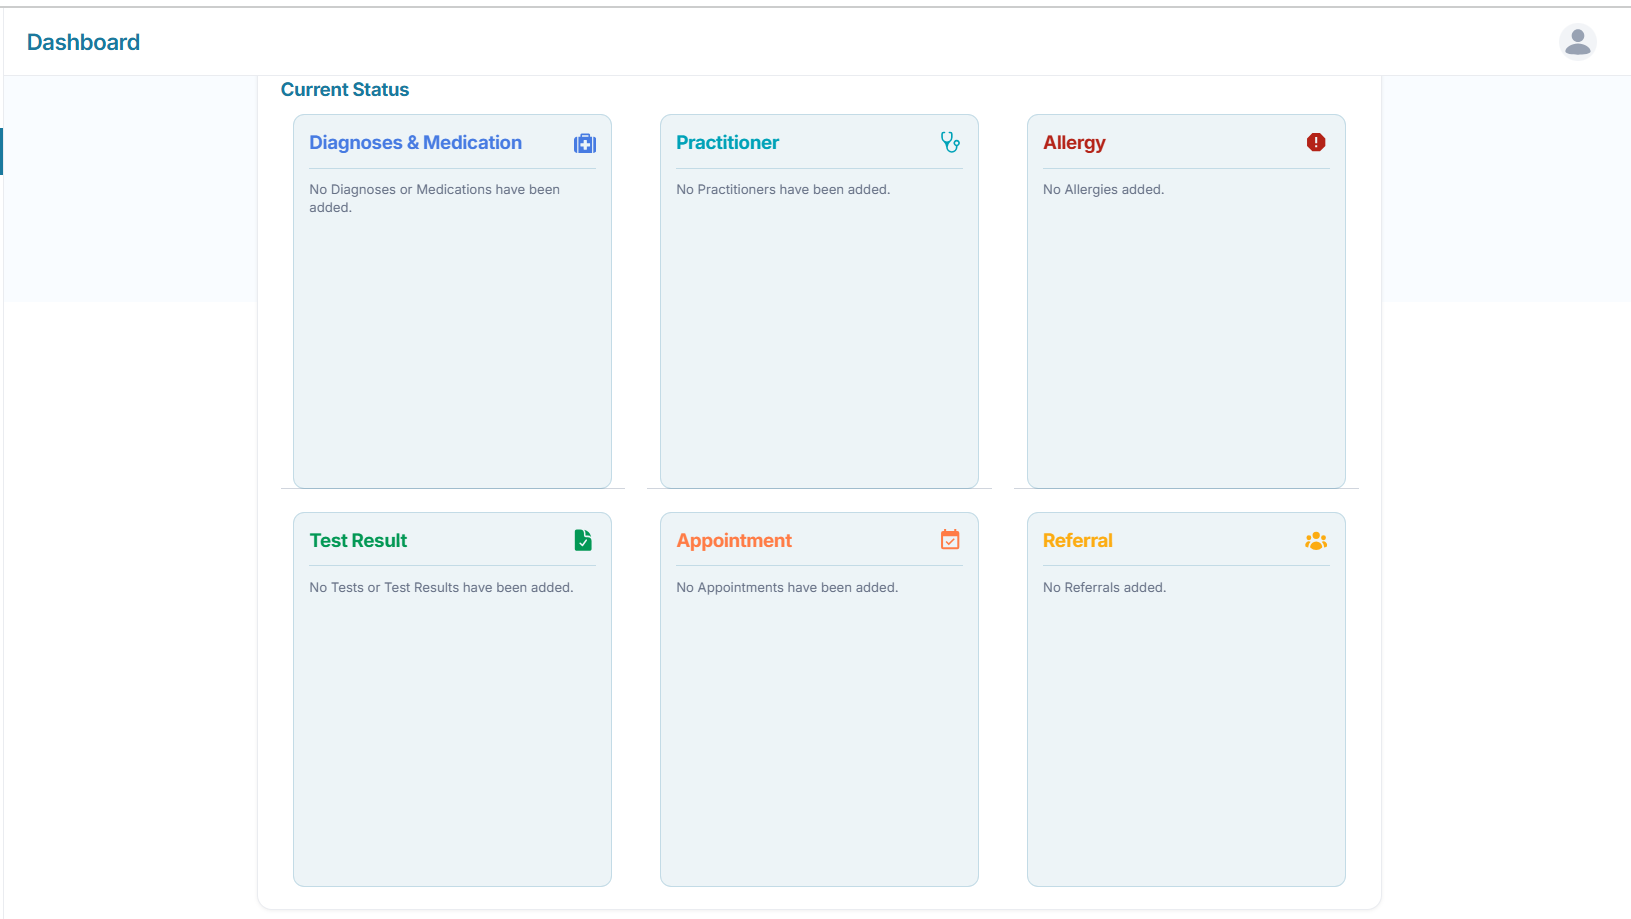1631x919 pixels.
Task: Open the Appointment card heading
Action: coord(734,541)
